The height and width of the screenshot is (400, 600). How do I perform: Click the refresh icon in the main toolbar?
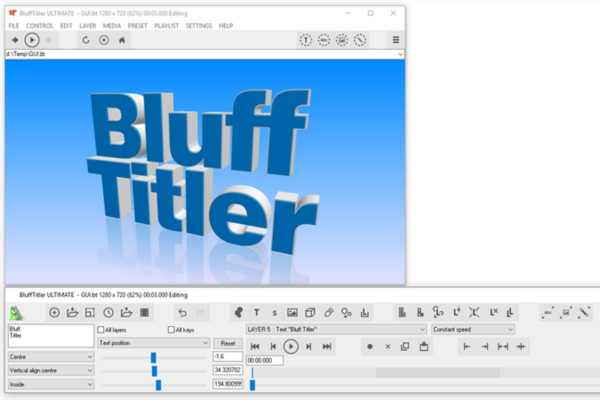tap(86, 40)
